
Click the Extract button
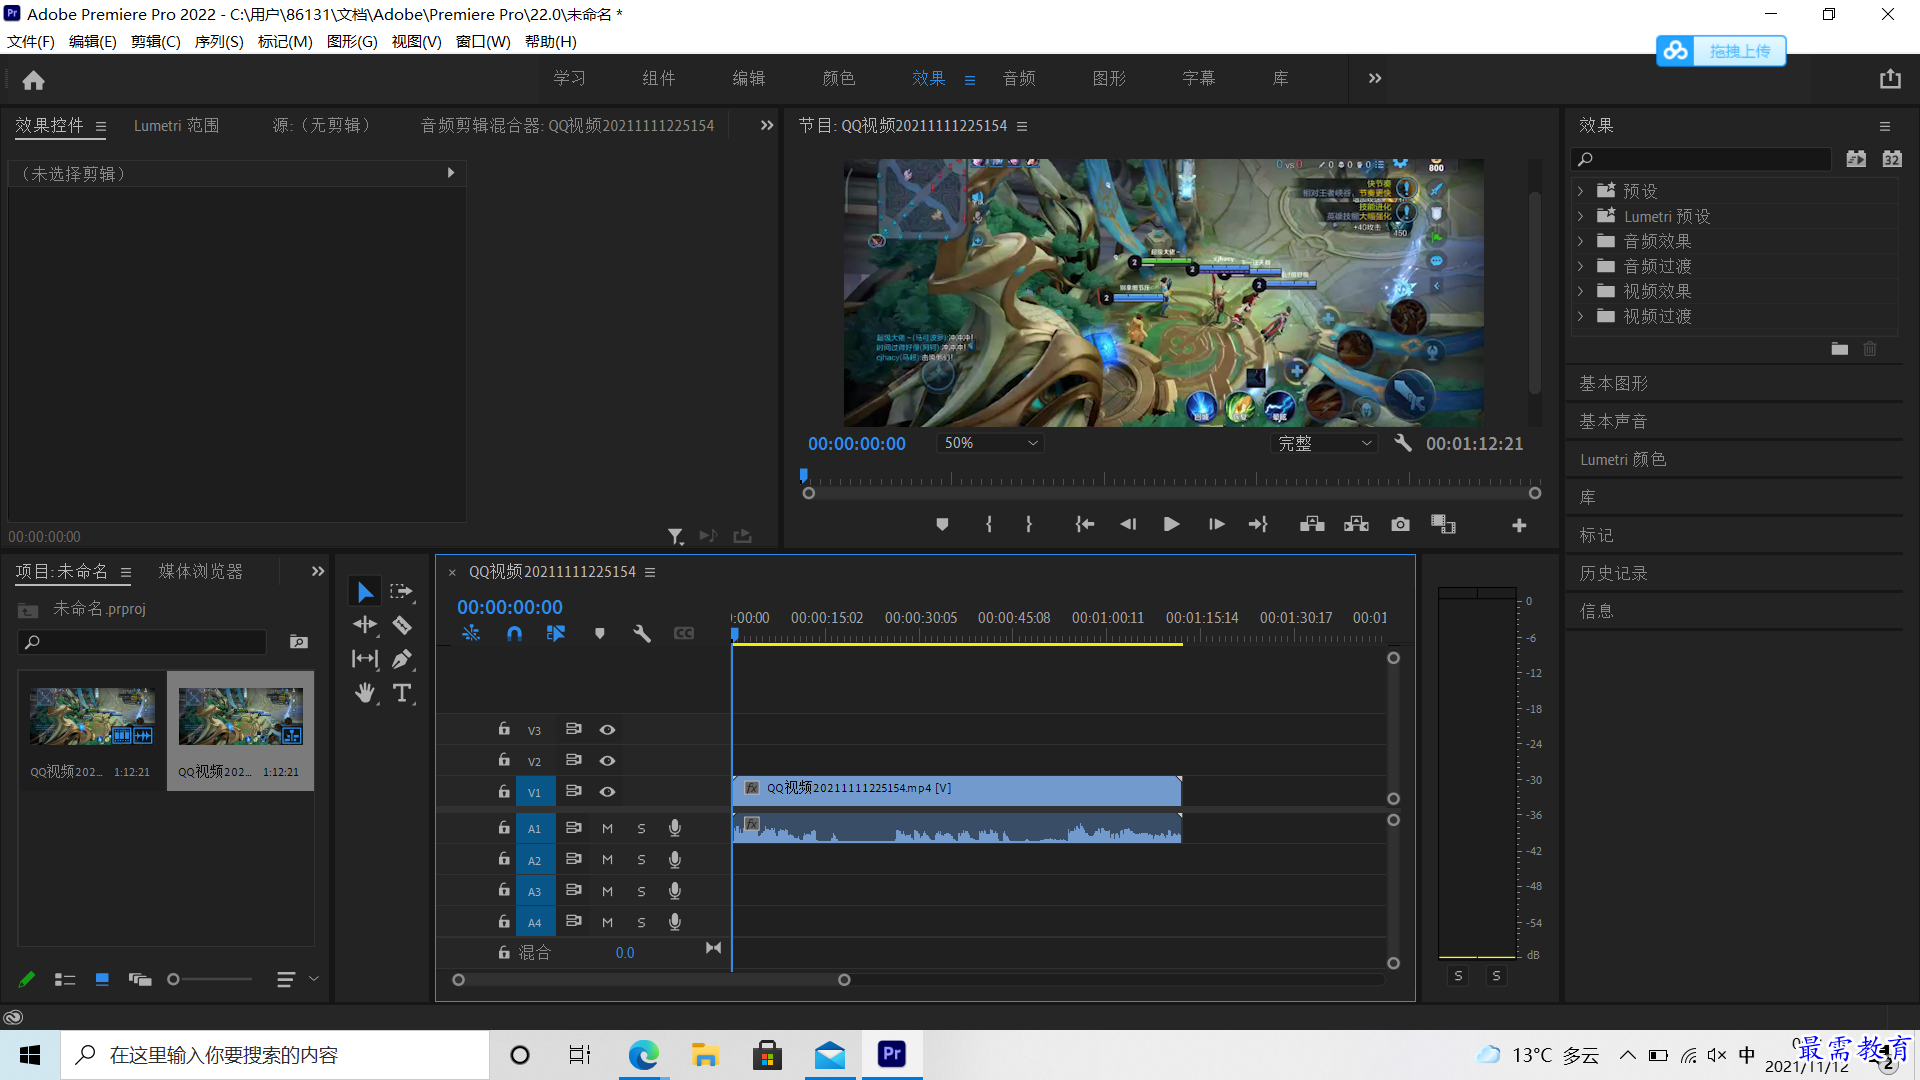pos(1356,524)
